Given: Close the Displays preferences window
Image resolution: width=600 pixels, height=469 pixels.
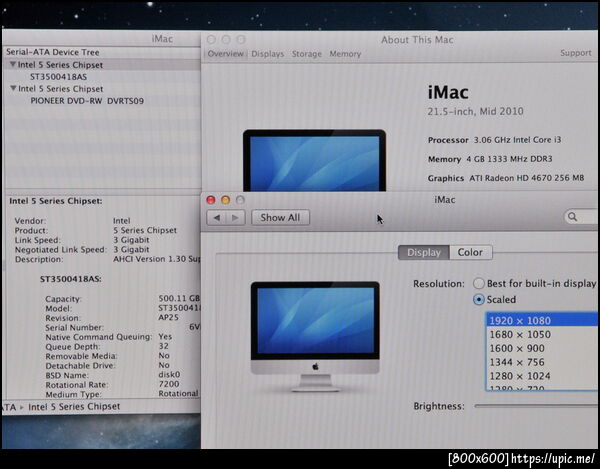Looking at the screenshot, I should pyautogui.click(x=211, y=200).
